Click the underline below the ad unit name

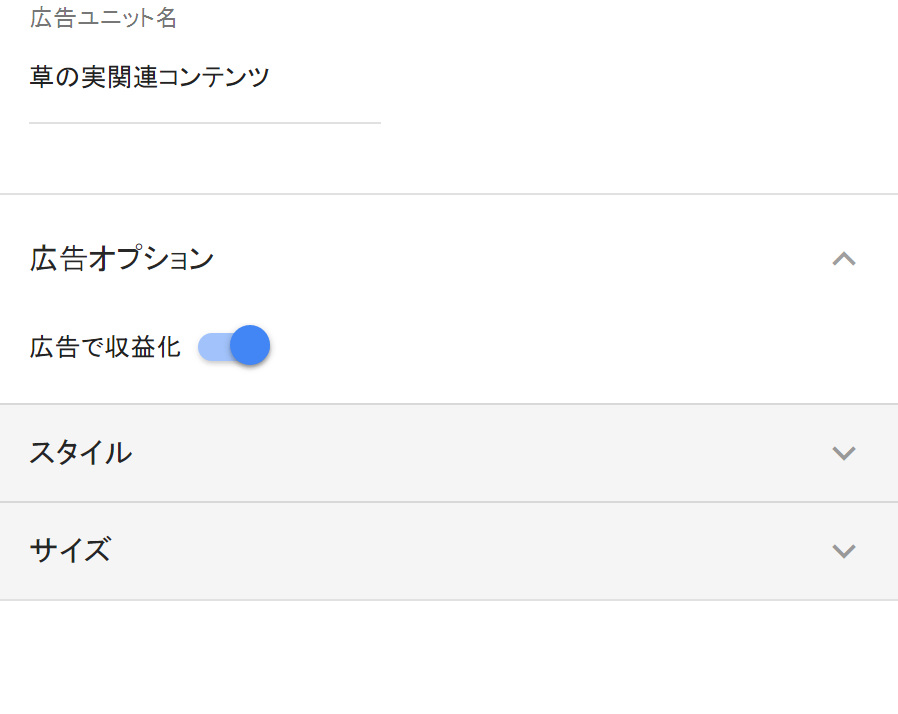pos(205,122)
